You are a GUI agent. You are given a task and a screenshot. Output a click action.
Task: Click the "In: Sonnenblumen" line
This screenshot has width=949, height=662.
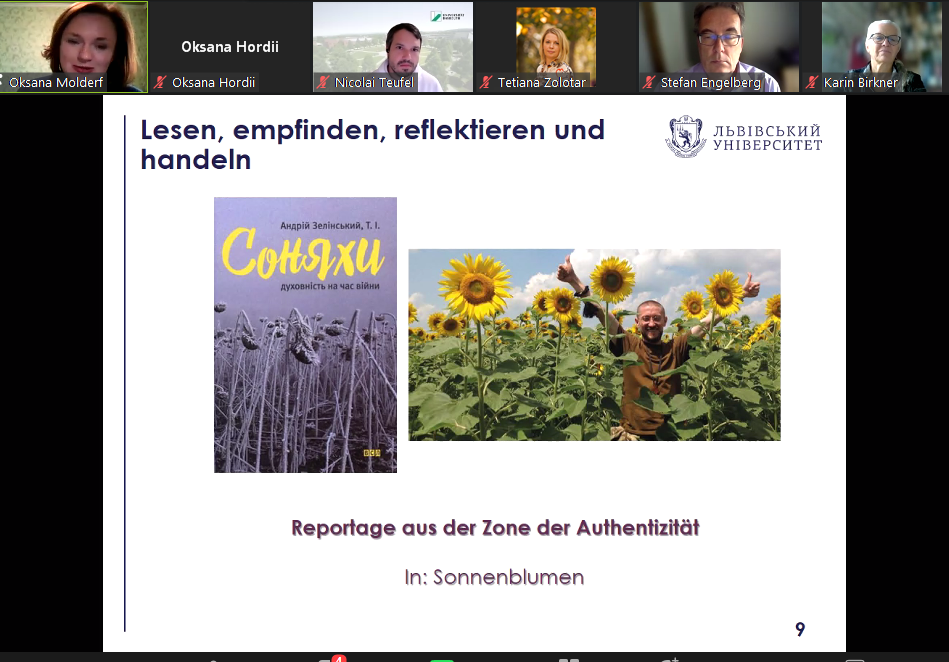click(494, 577)
